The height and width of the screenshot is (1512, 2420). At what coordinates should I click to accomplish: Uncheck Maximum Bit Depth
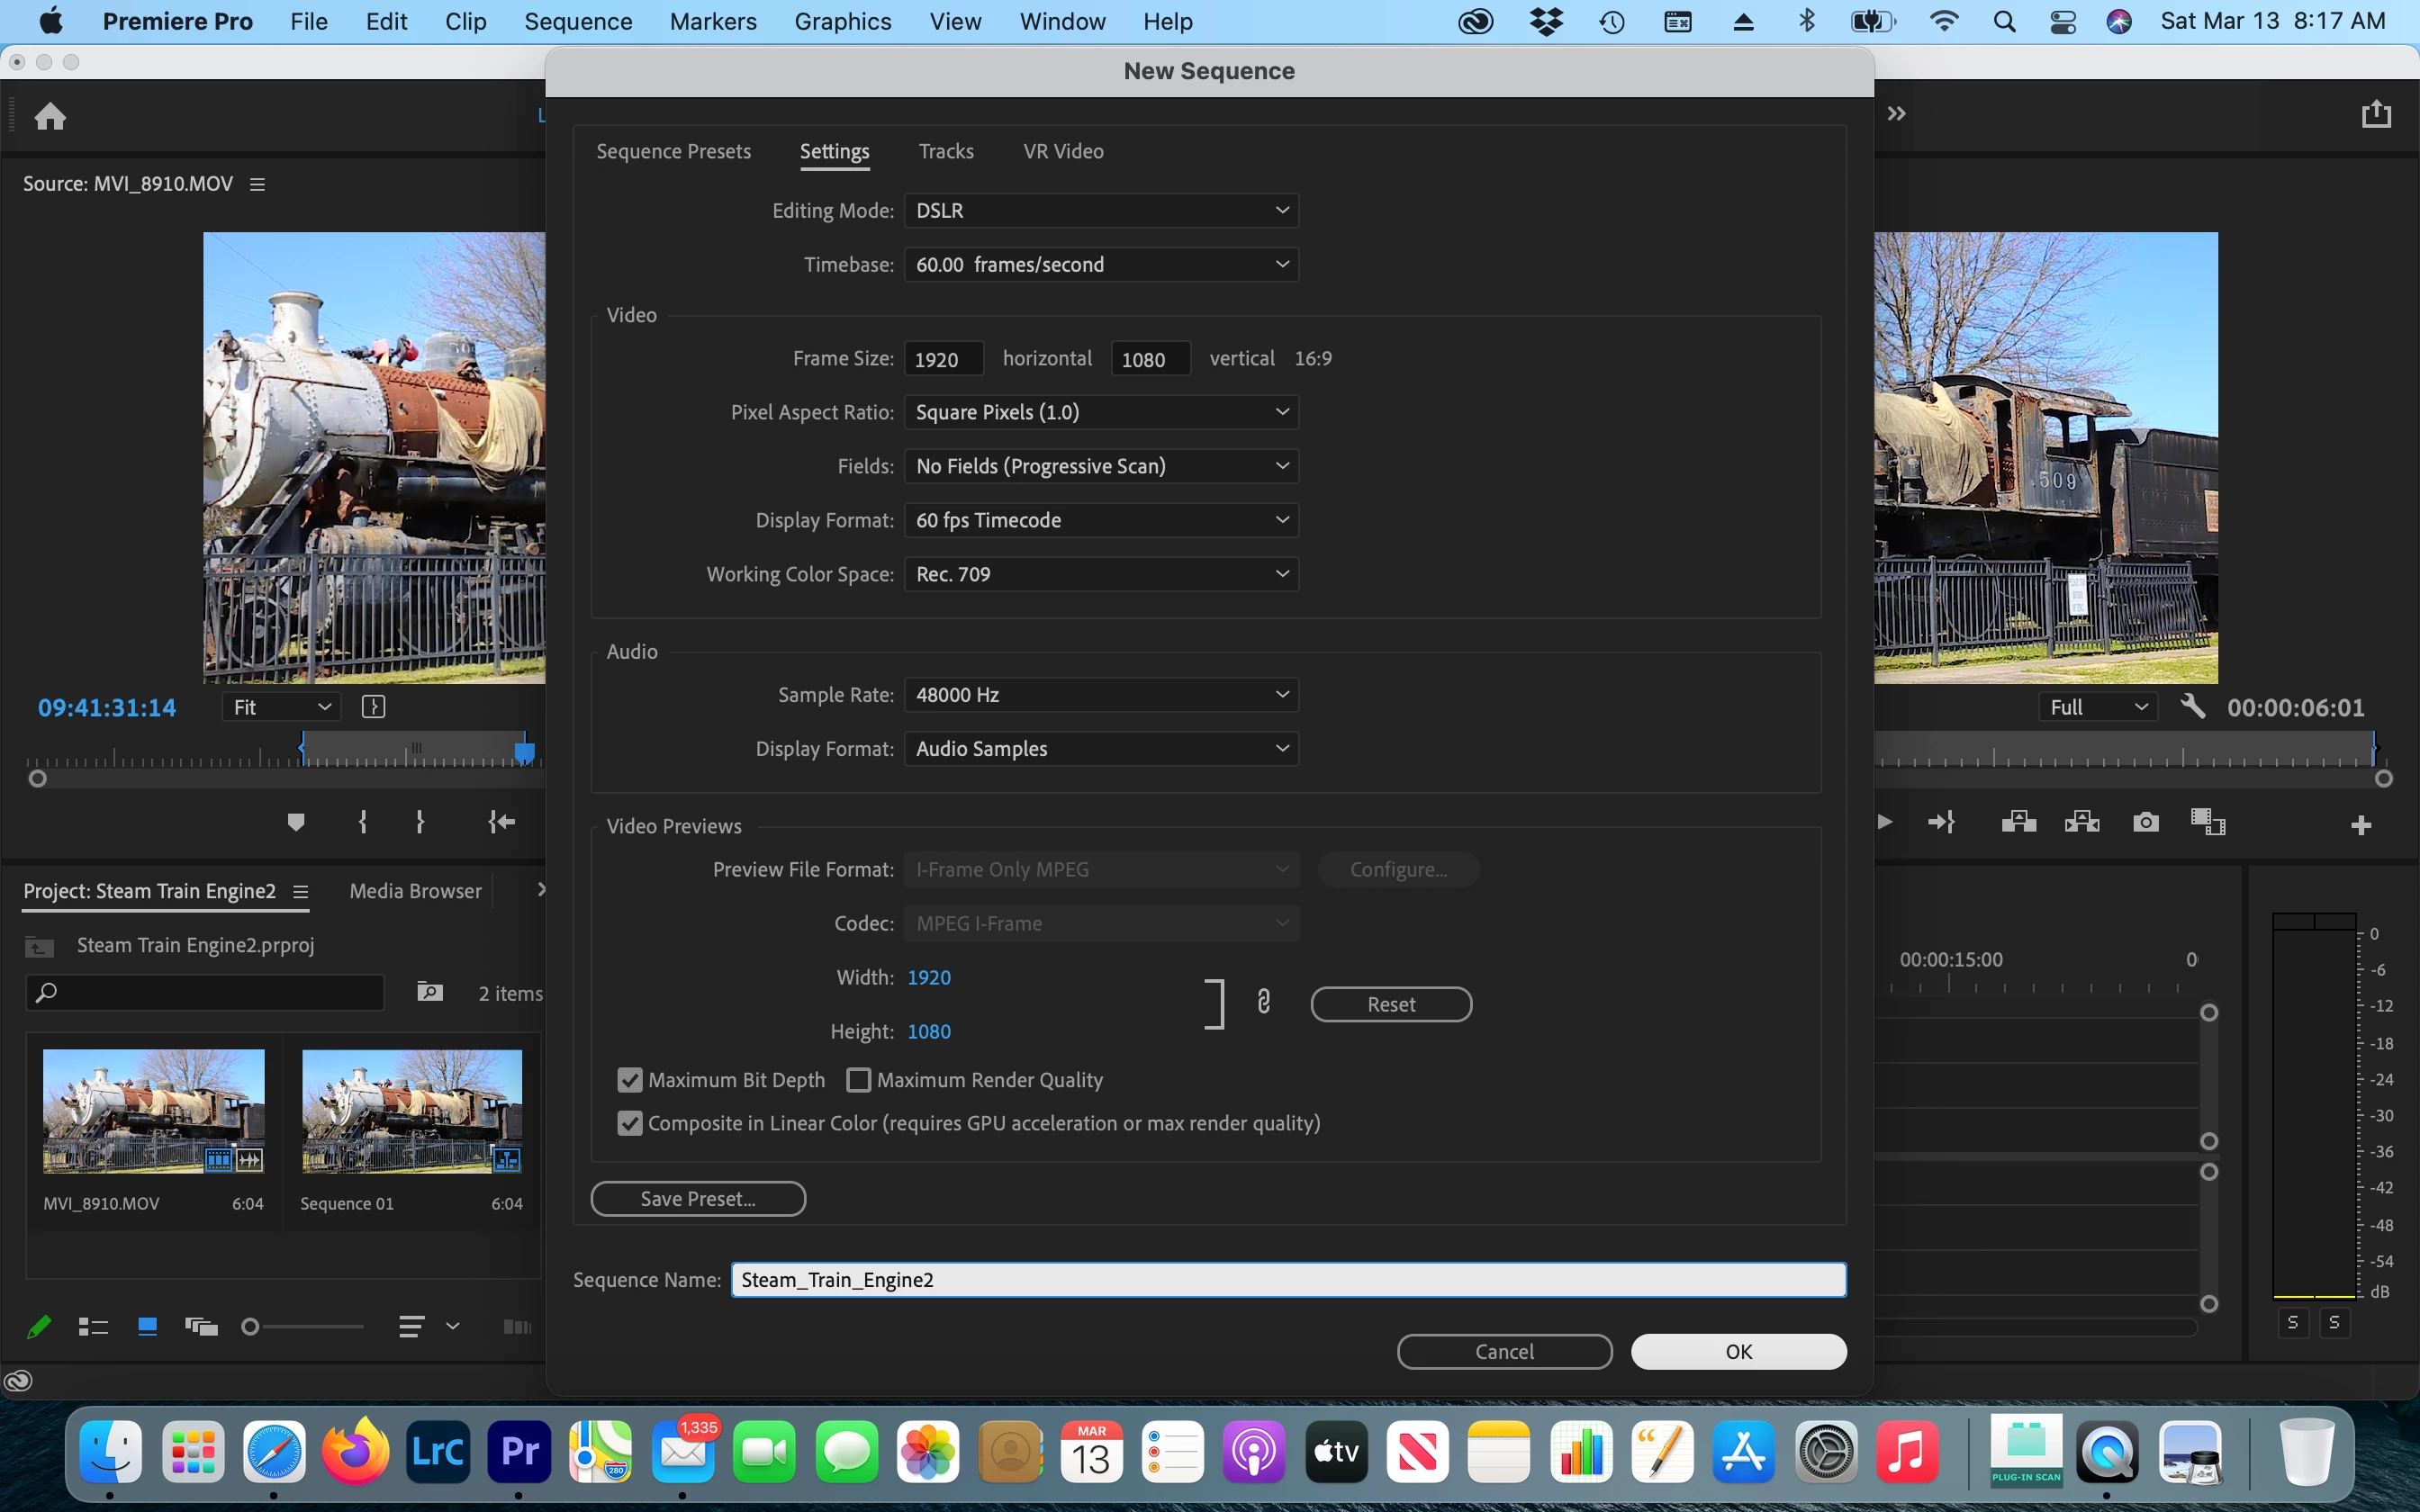coord(630,1080)
